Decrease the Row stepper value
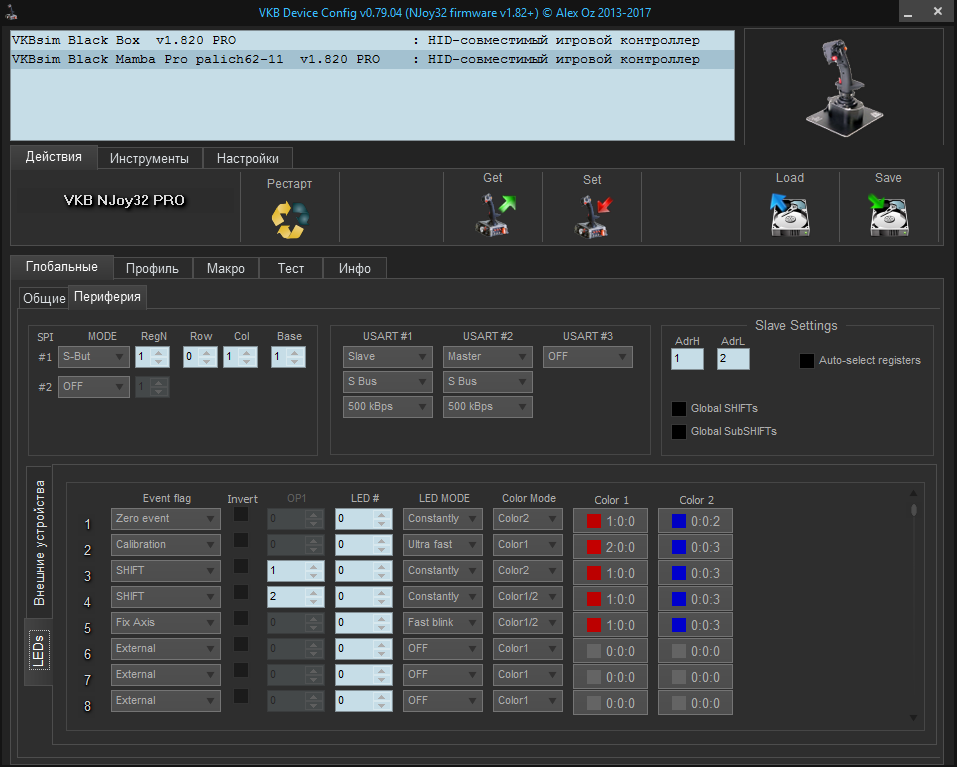This screenshot has width=957, height=767. coord(208,362)
